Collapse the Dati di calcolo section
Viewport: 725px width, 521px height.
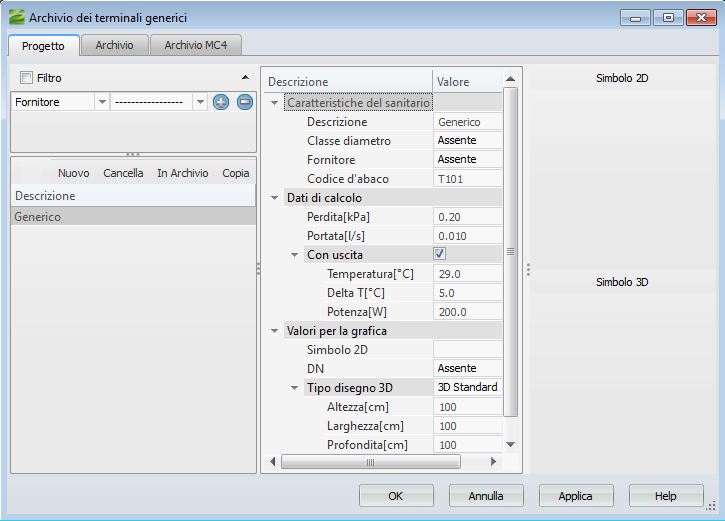(x=275, y=198)
